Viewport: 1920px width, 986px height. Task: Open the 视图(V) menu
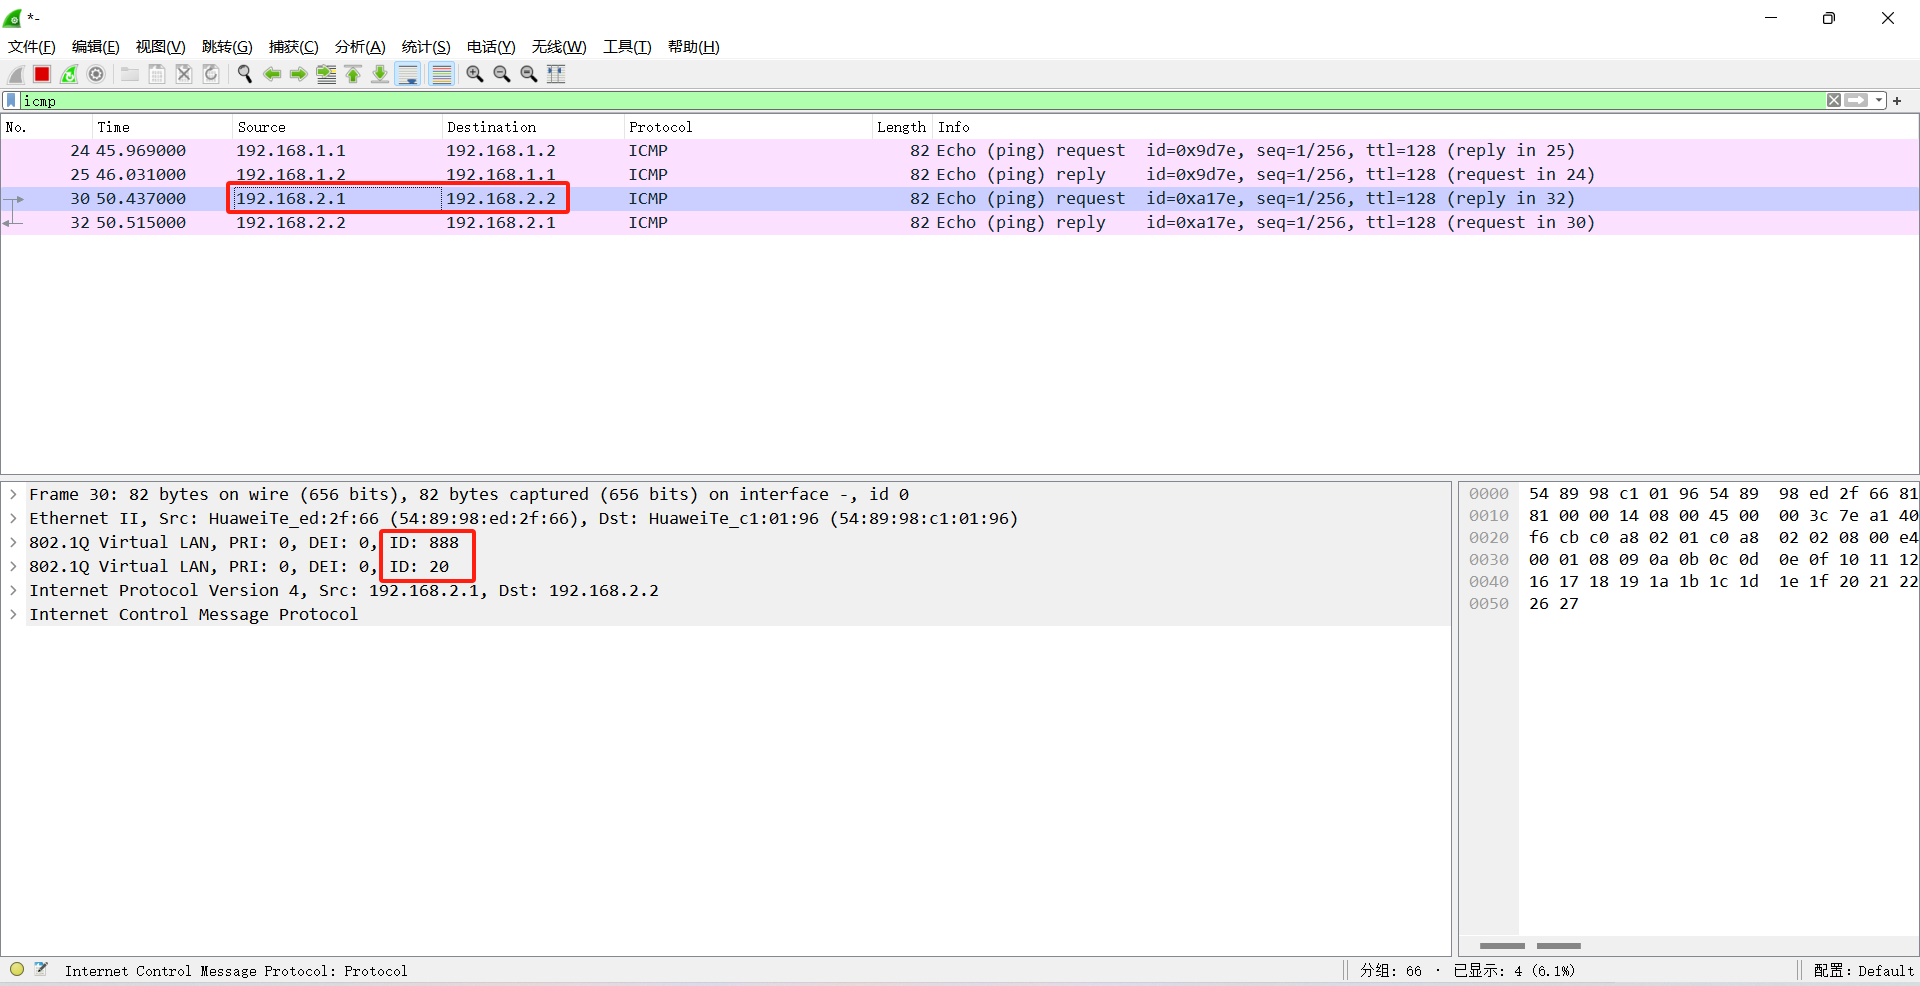click(x=161, y=47)
